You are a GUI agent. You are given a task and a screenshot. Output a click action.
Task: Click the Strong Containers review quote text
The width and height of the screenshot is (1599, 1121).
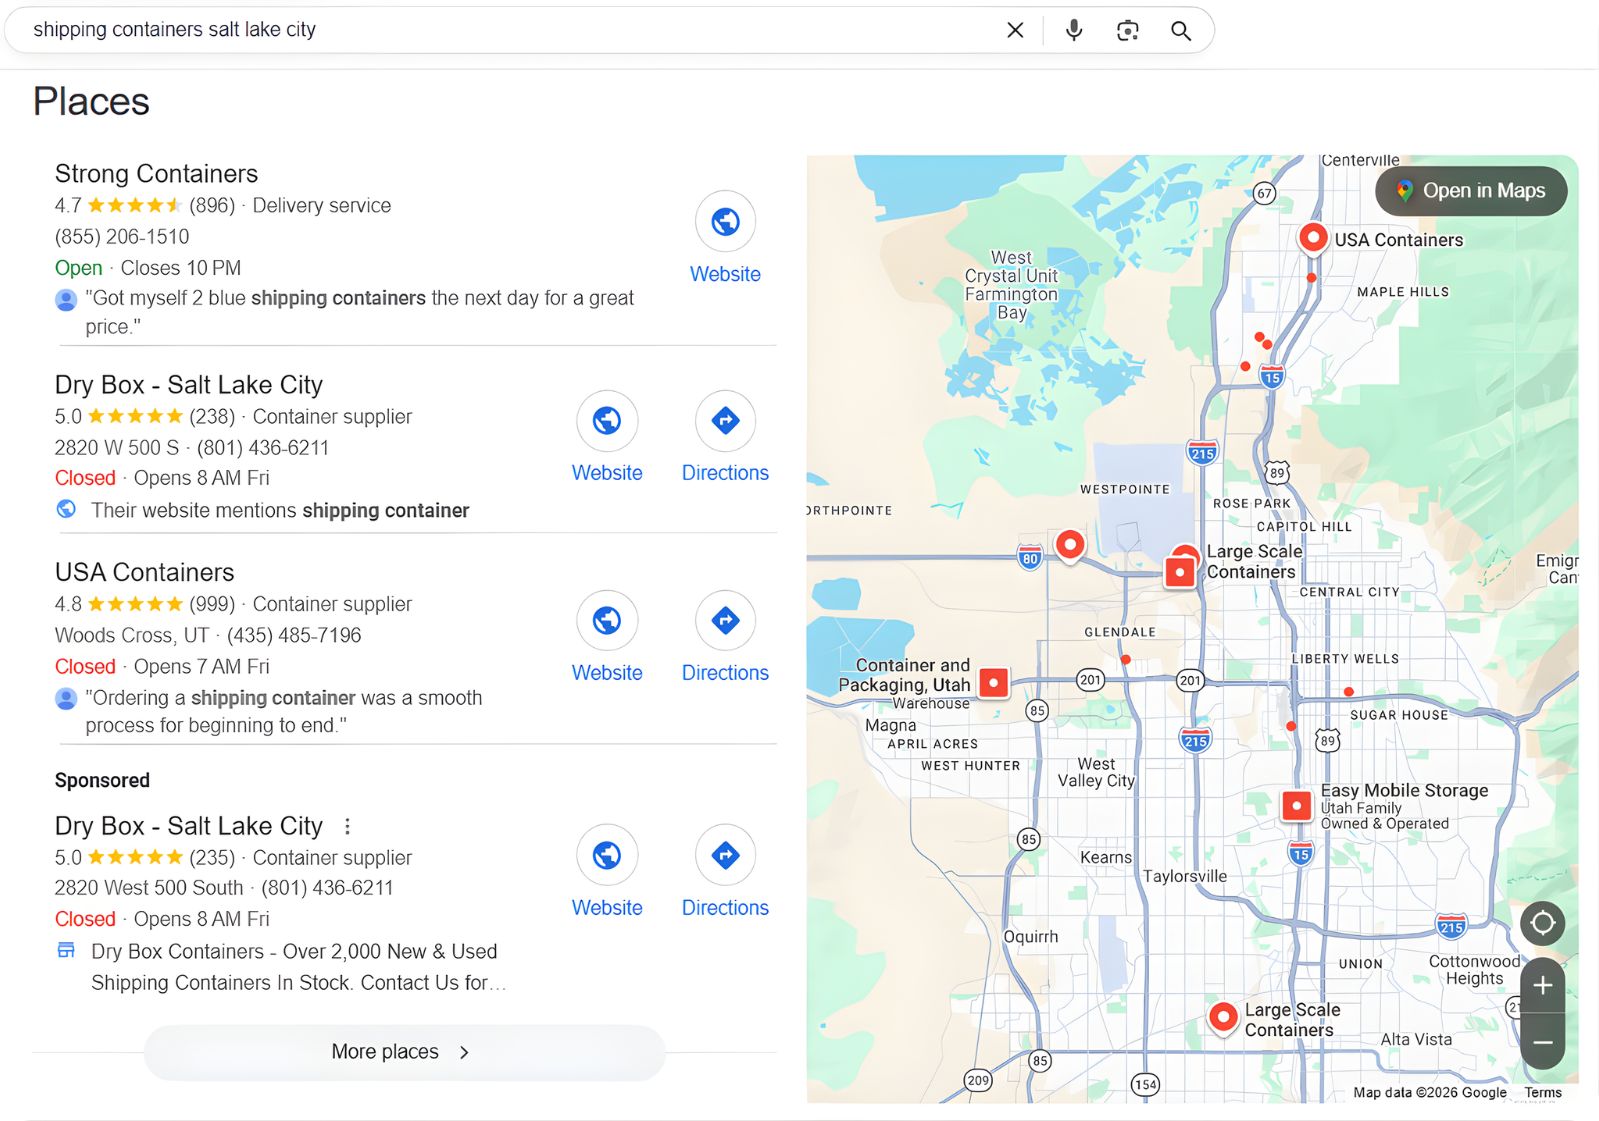pyautogui.click(x=360, y=312)
